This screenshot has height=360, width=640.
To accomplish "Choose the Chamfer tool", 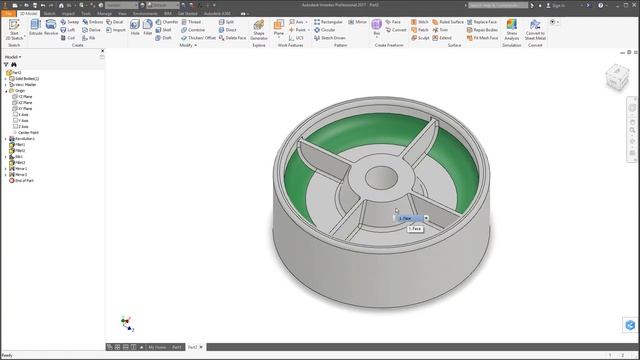I will pos(167,22).
